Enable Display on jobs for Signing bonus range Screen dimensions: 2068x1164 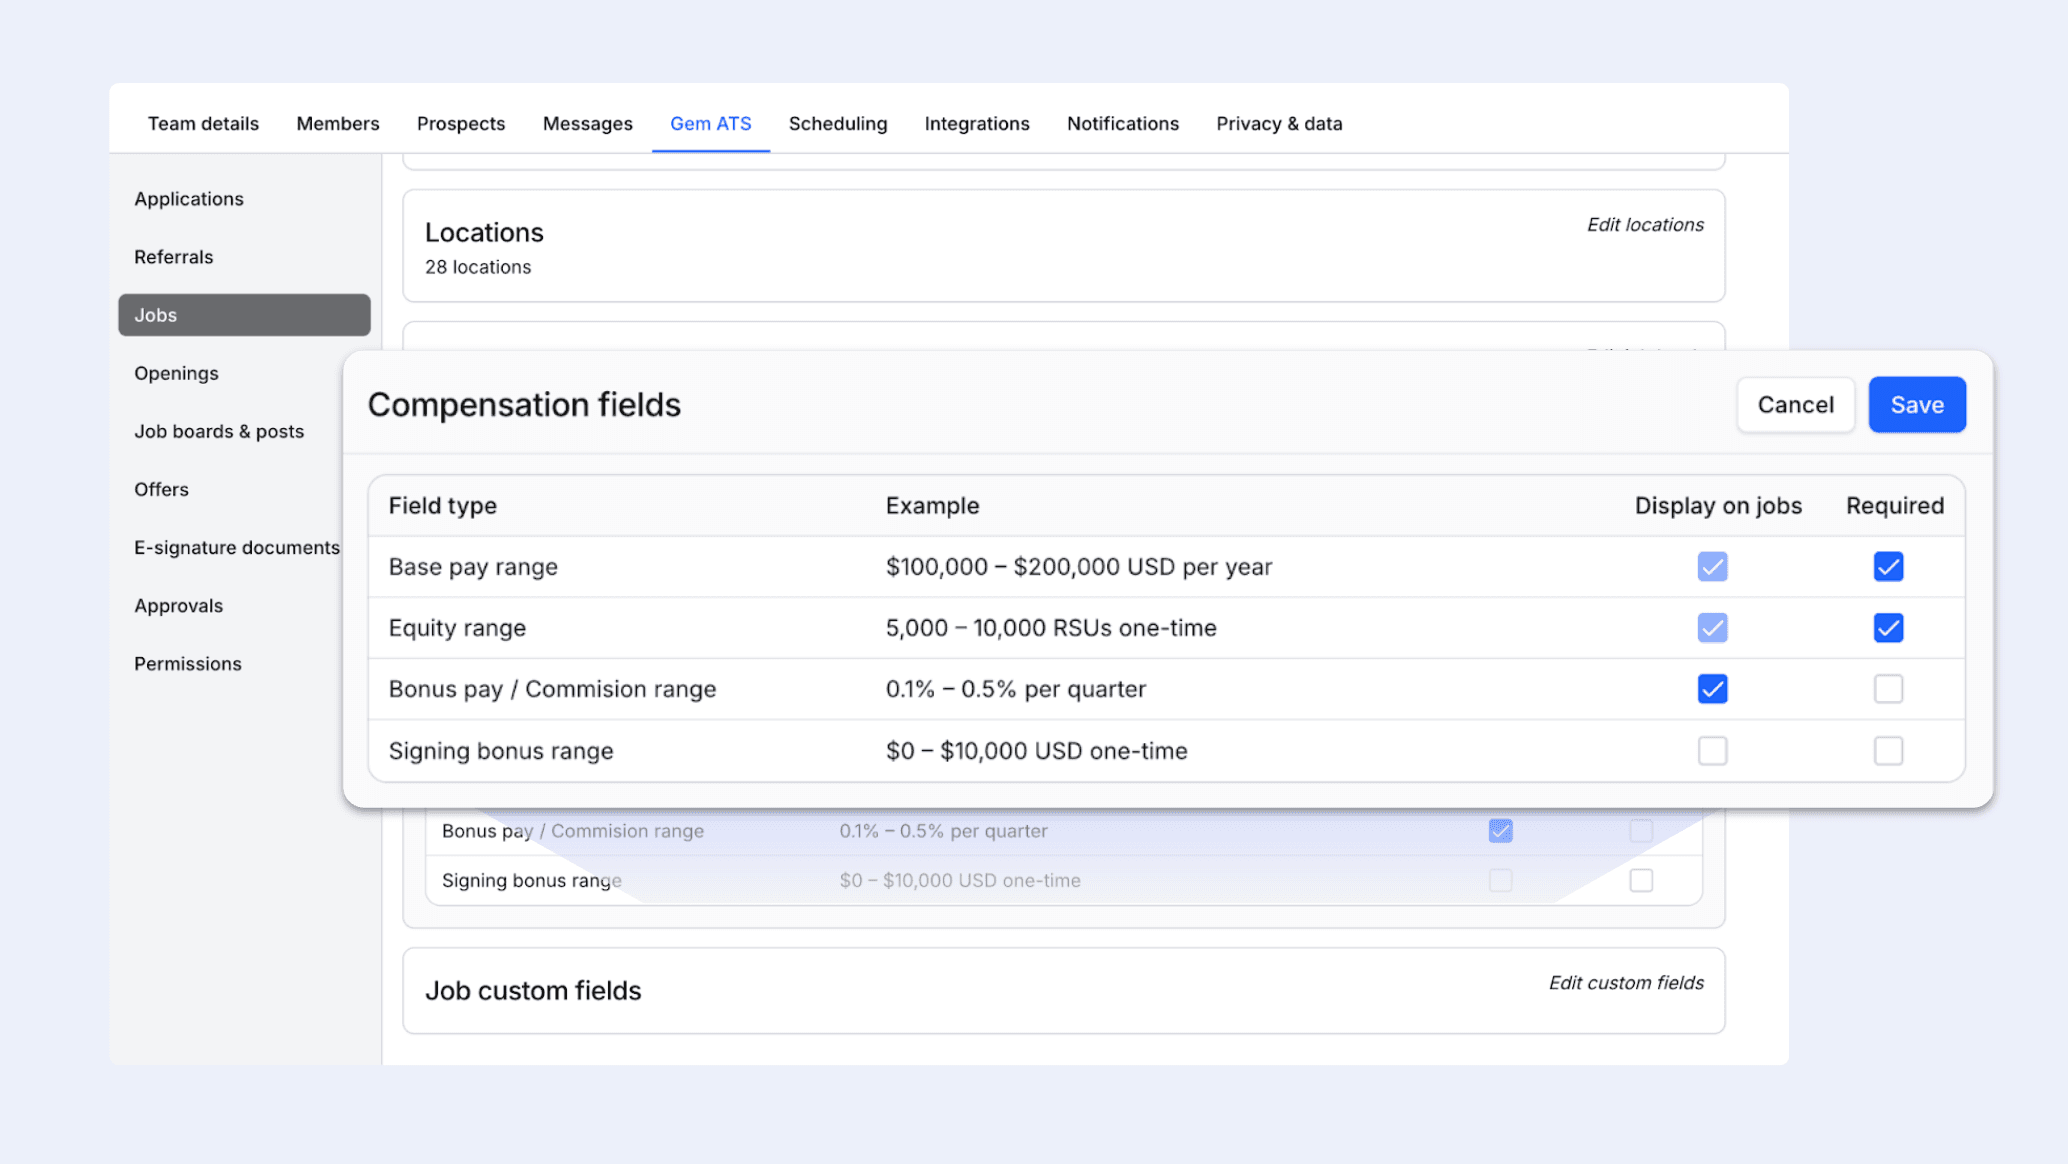tap(1712, 750)
